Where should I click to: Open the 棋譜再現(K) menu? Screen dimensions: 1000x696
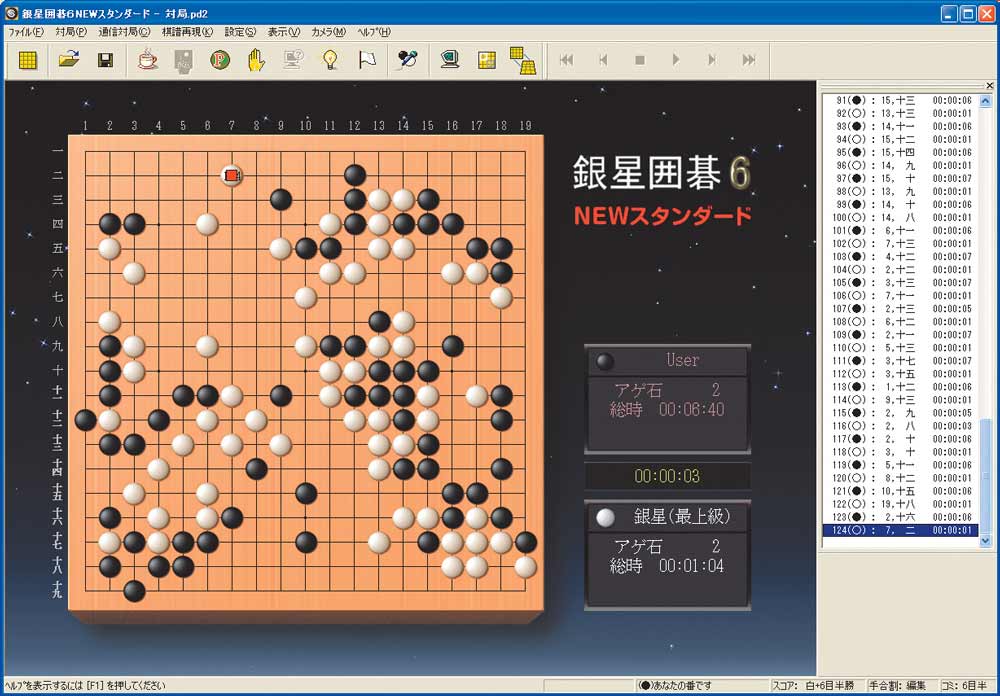point(187,32)
